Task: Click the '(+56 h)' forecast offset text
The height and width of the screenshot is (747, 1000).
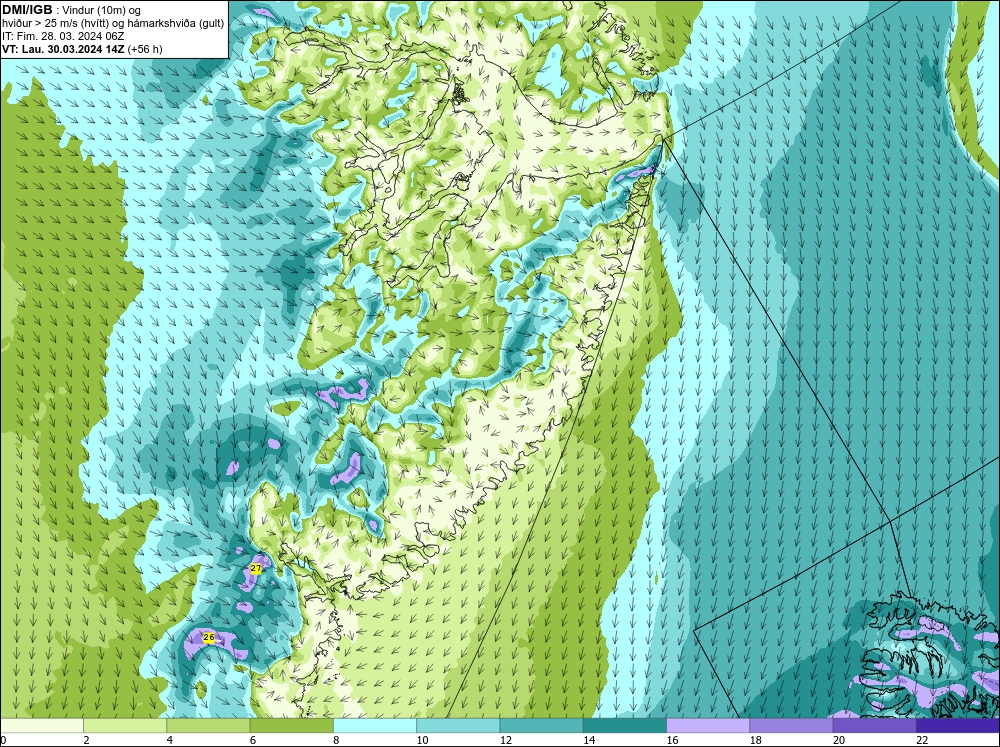Action: 145,49
